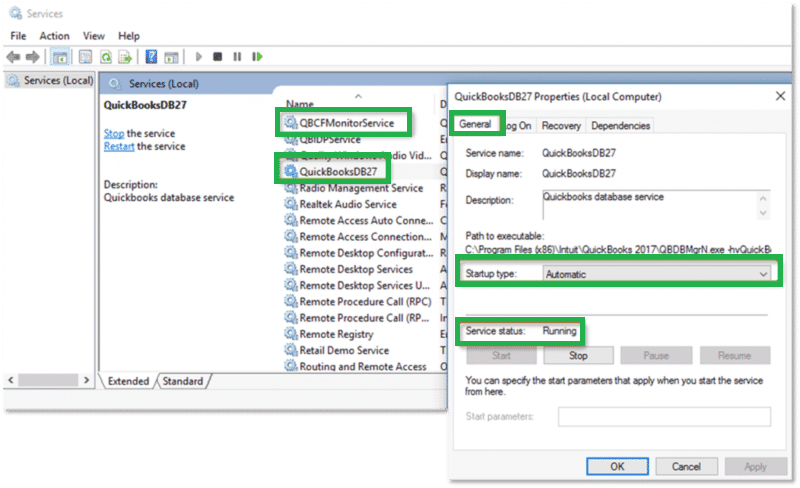Click the Resume button in Properties dialog

click(x=735, y=355)
